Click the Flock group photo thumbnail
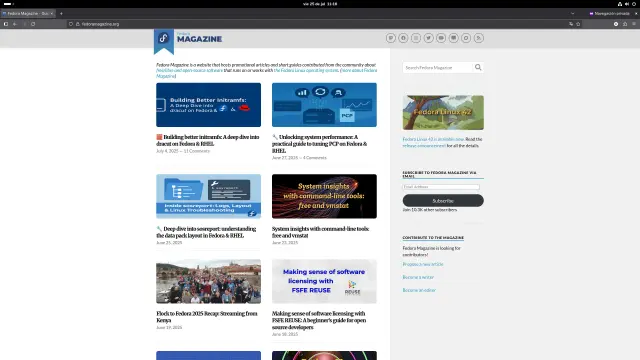Image resolution: width=640 pixels, height=360 pixels. pos(208,281)
